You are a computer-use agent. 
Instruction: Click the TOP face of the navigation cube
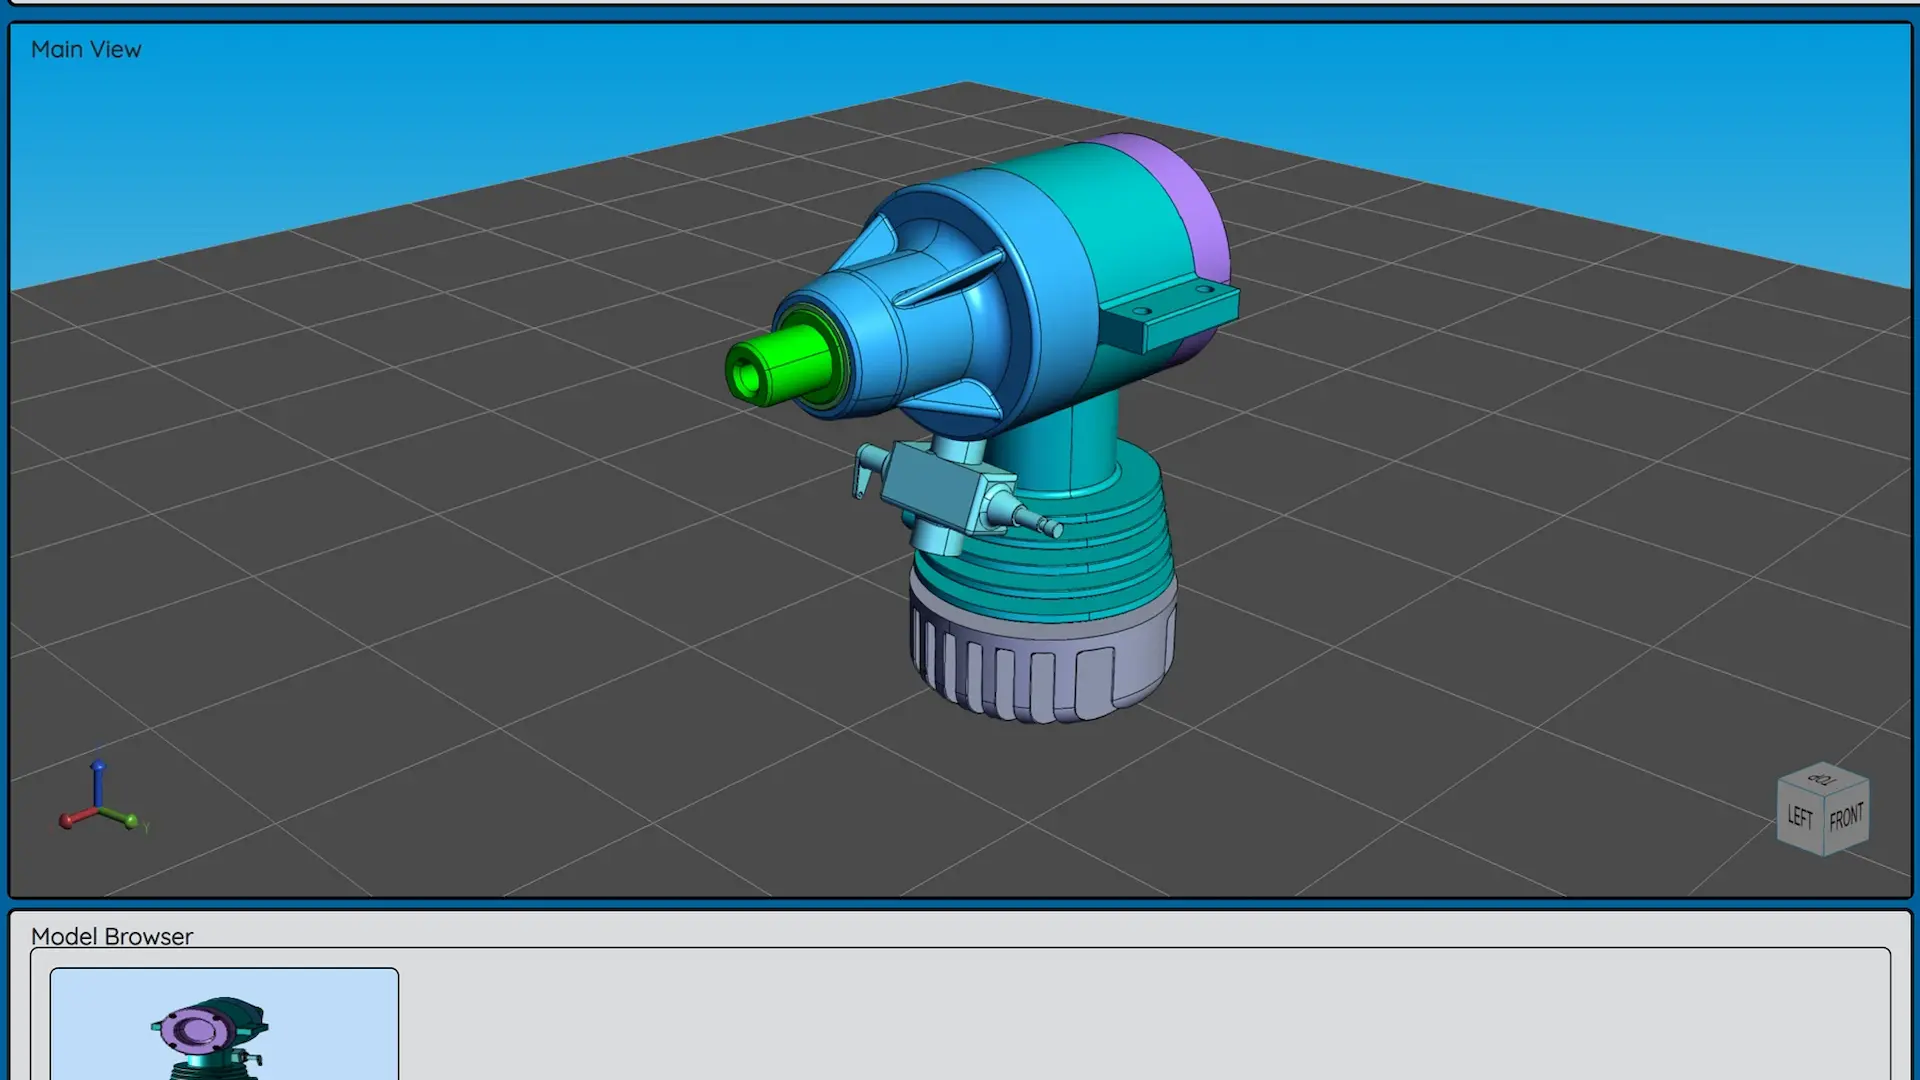(x=1822, y=779)
